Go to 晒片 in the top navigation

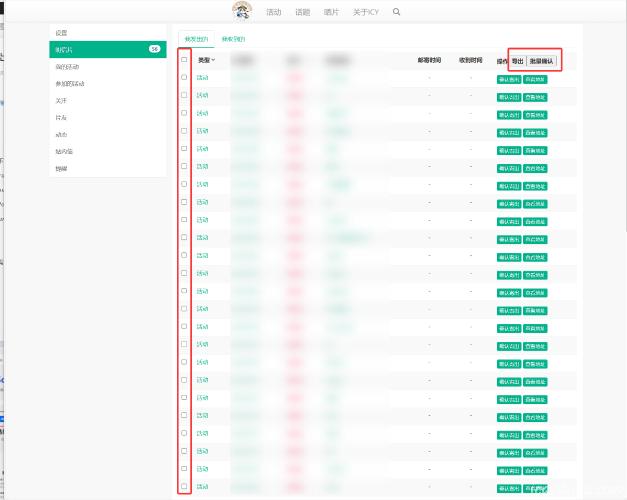tap(331, 13)
